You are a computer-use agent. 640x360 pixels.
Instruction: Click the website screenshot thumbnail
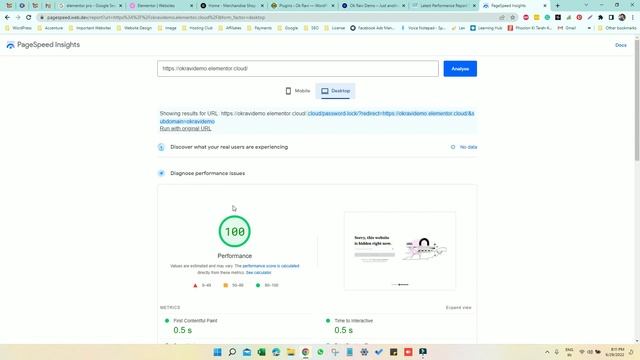point(400,251)
